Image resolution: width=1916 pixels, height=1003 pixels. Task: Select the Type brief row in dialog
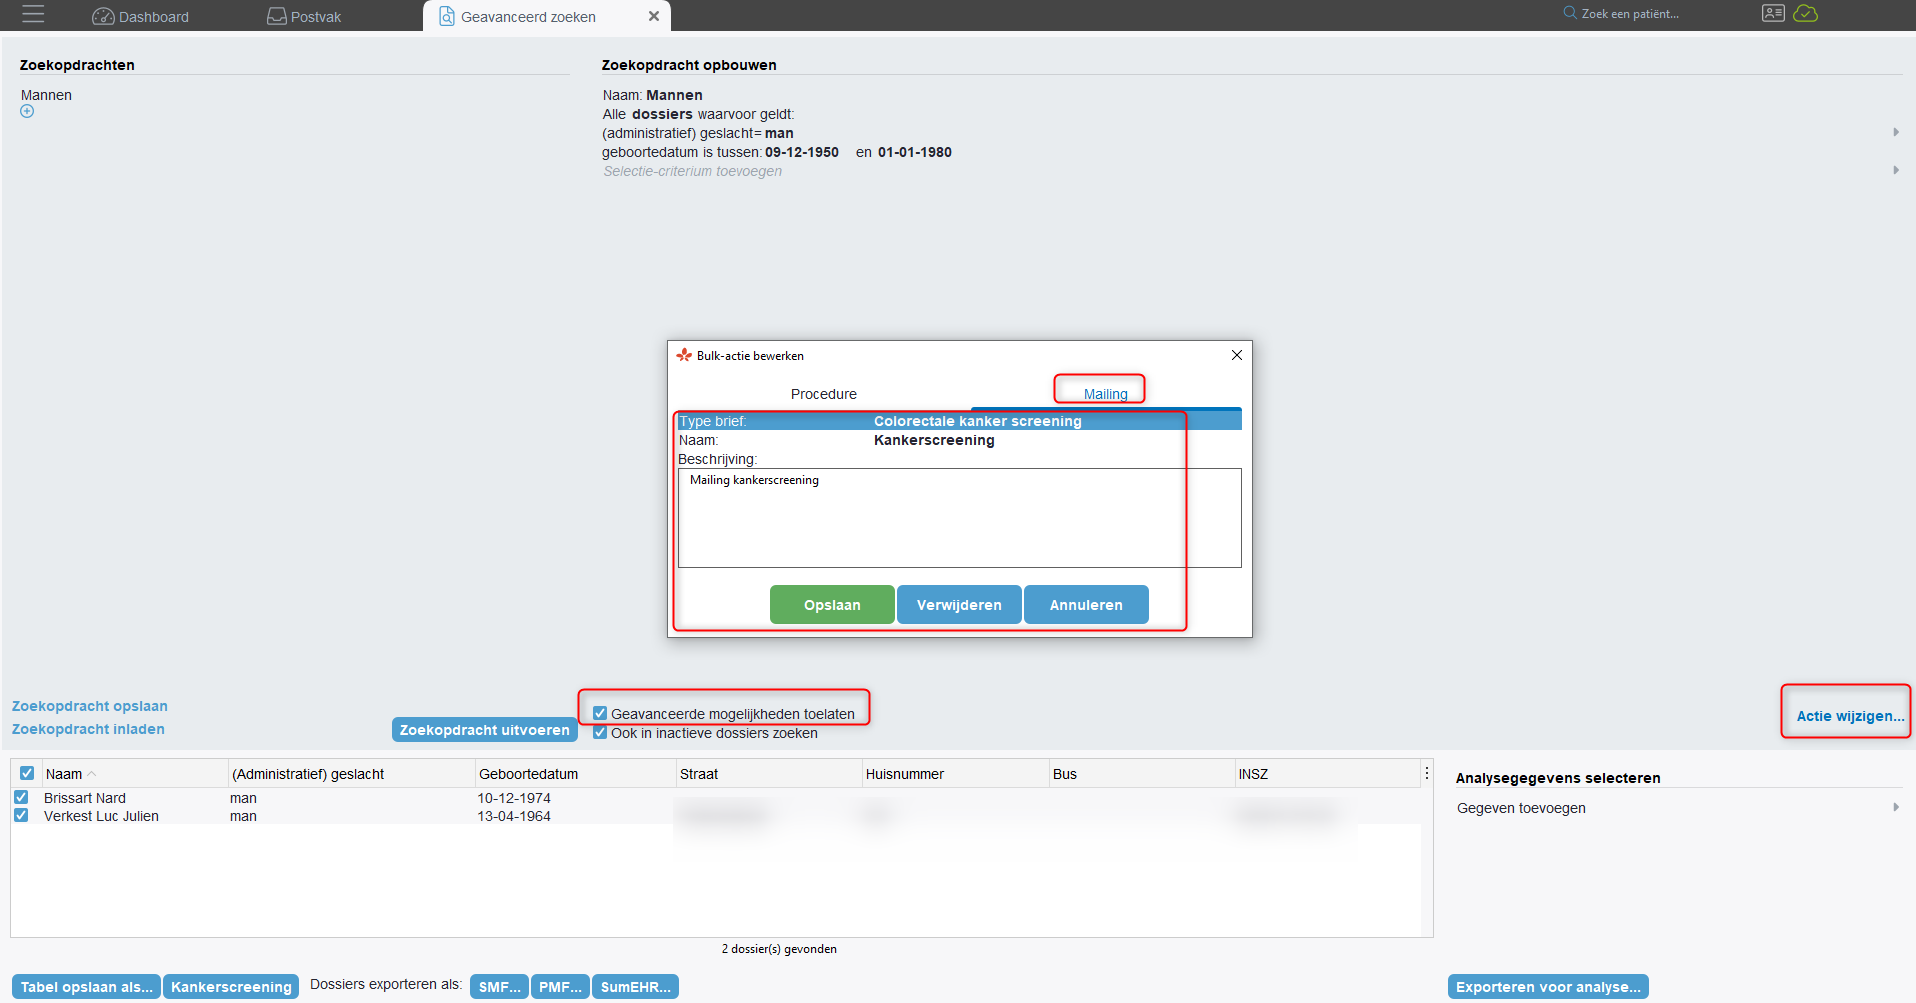pyautogui.click(x=959, y=421)
